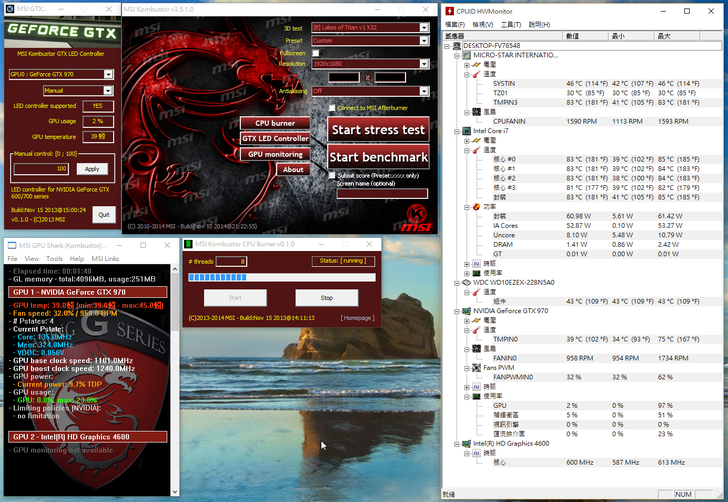Open the Tools menu in GPU Shark
Viewport: 728px width, 502px height.
[x=53, y=258]
